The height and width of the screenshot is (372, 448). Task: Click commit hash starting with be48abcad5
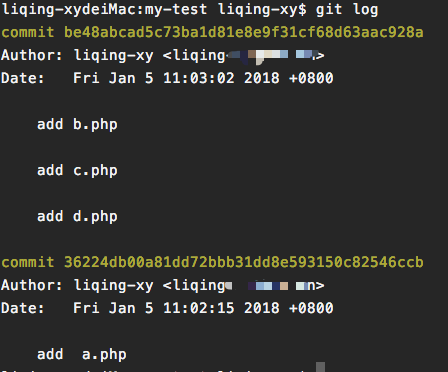pyautogui.click(x=244, y=32)
